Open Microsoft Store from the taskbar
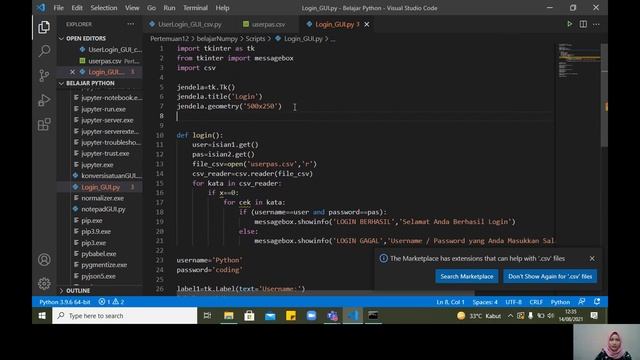Screen dimensions: 640x360 point(249,316)
